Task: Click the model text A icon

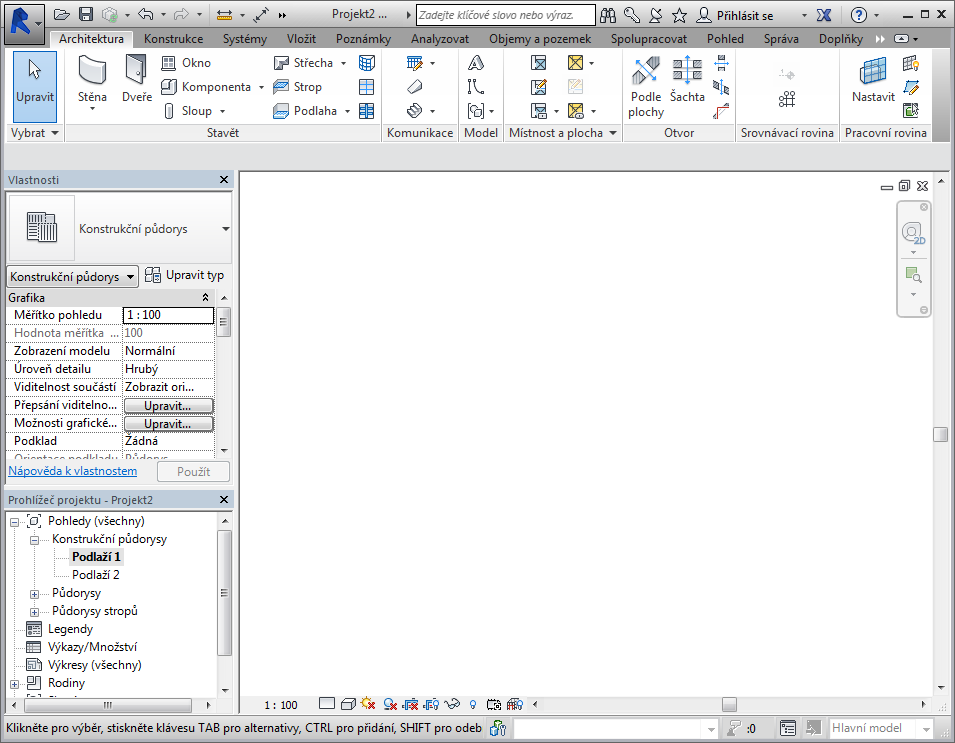Action: click(x=476, y=63)
